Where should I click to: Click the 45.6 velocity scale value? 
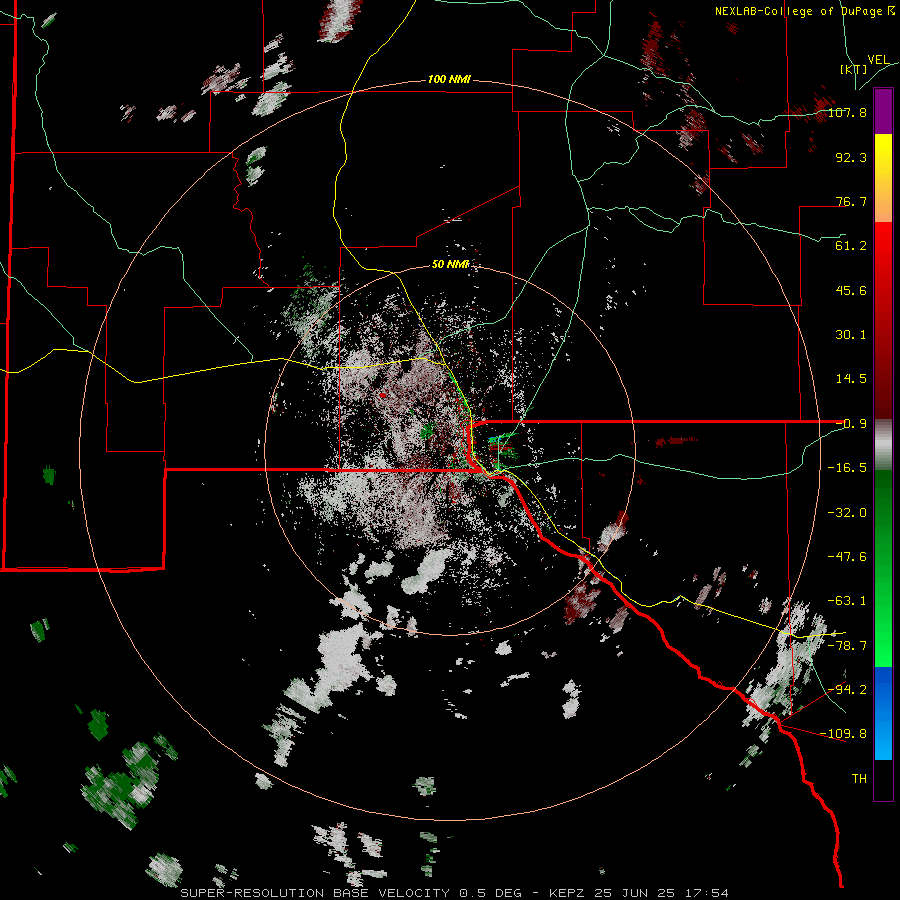pyautogui.click(x=851, y=290)
